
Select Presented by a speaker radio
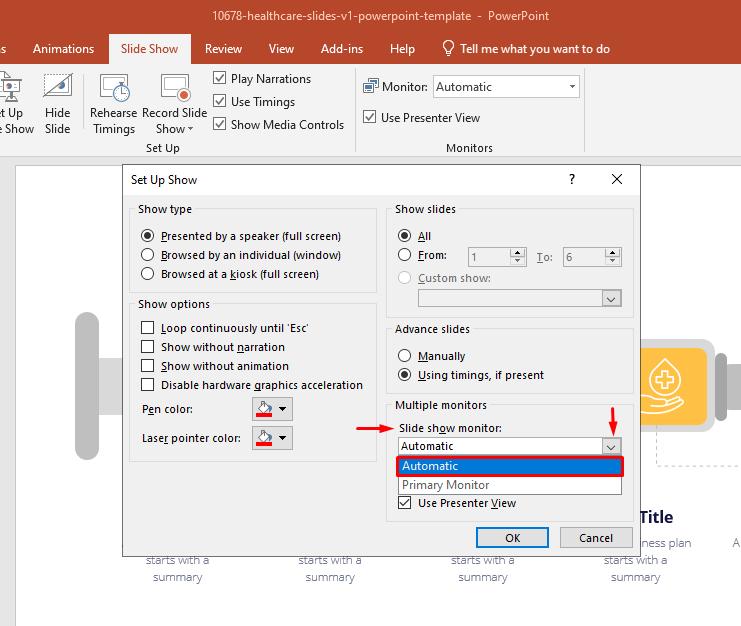(147, 235)
